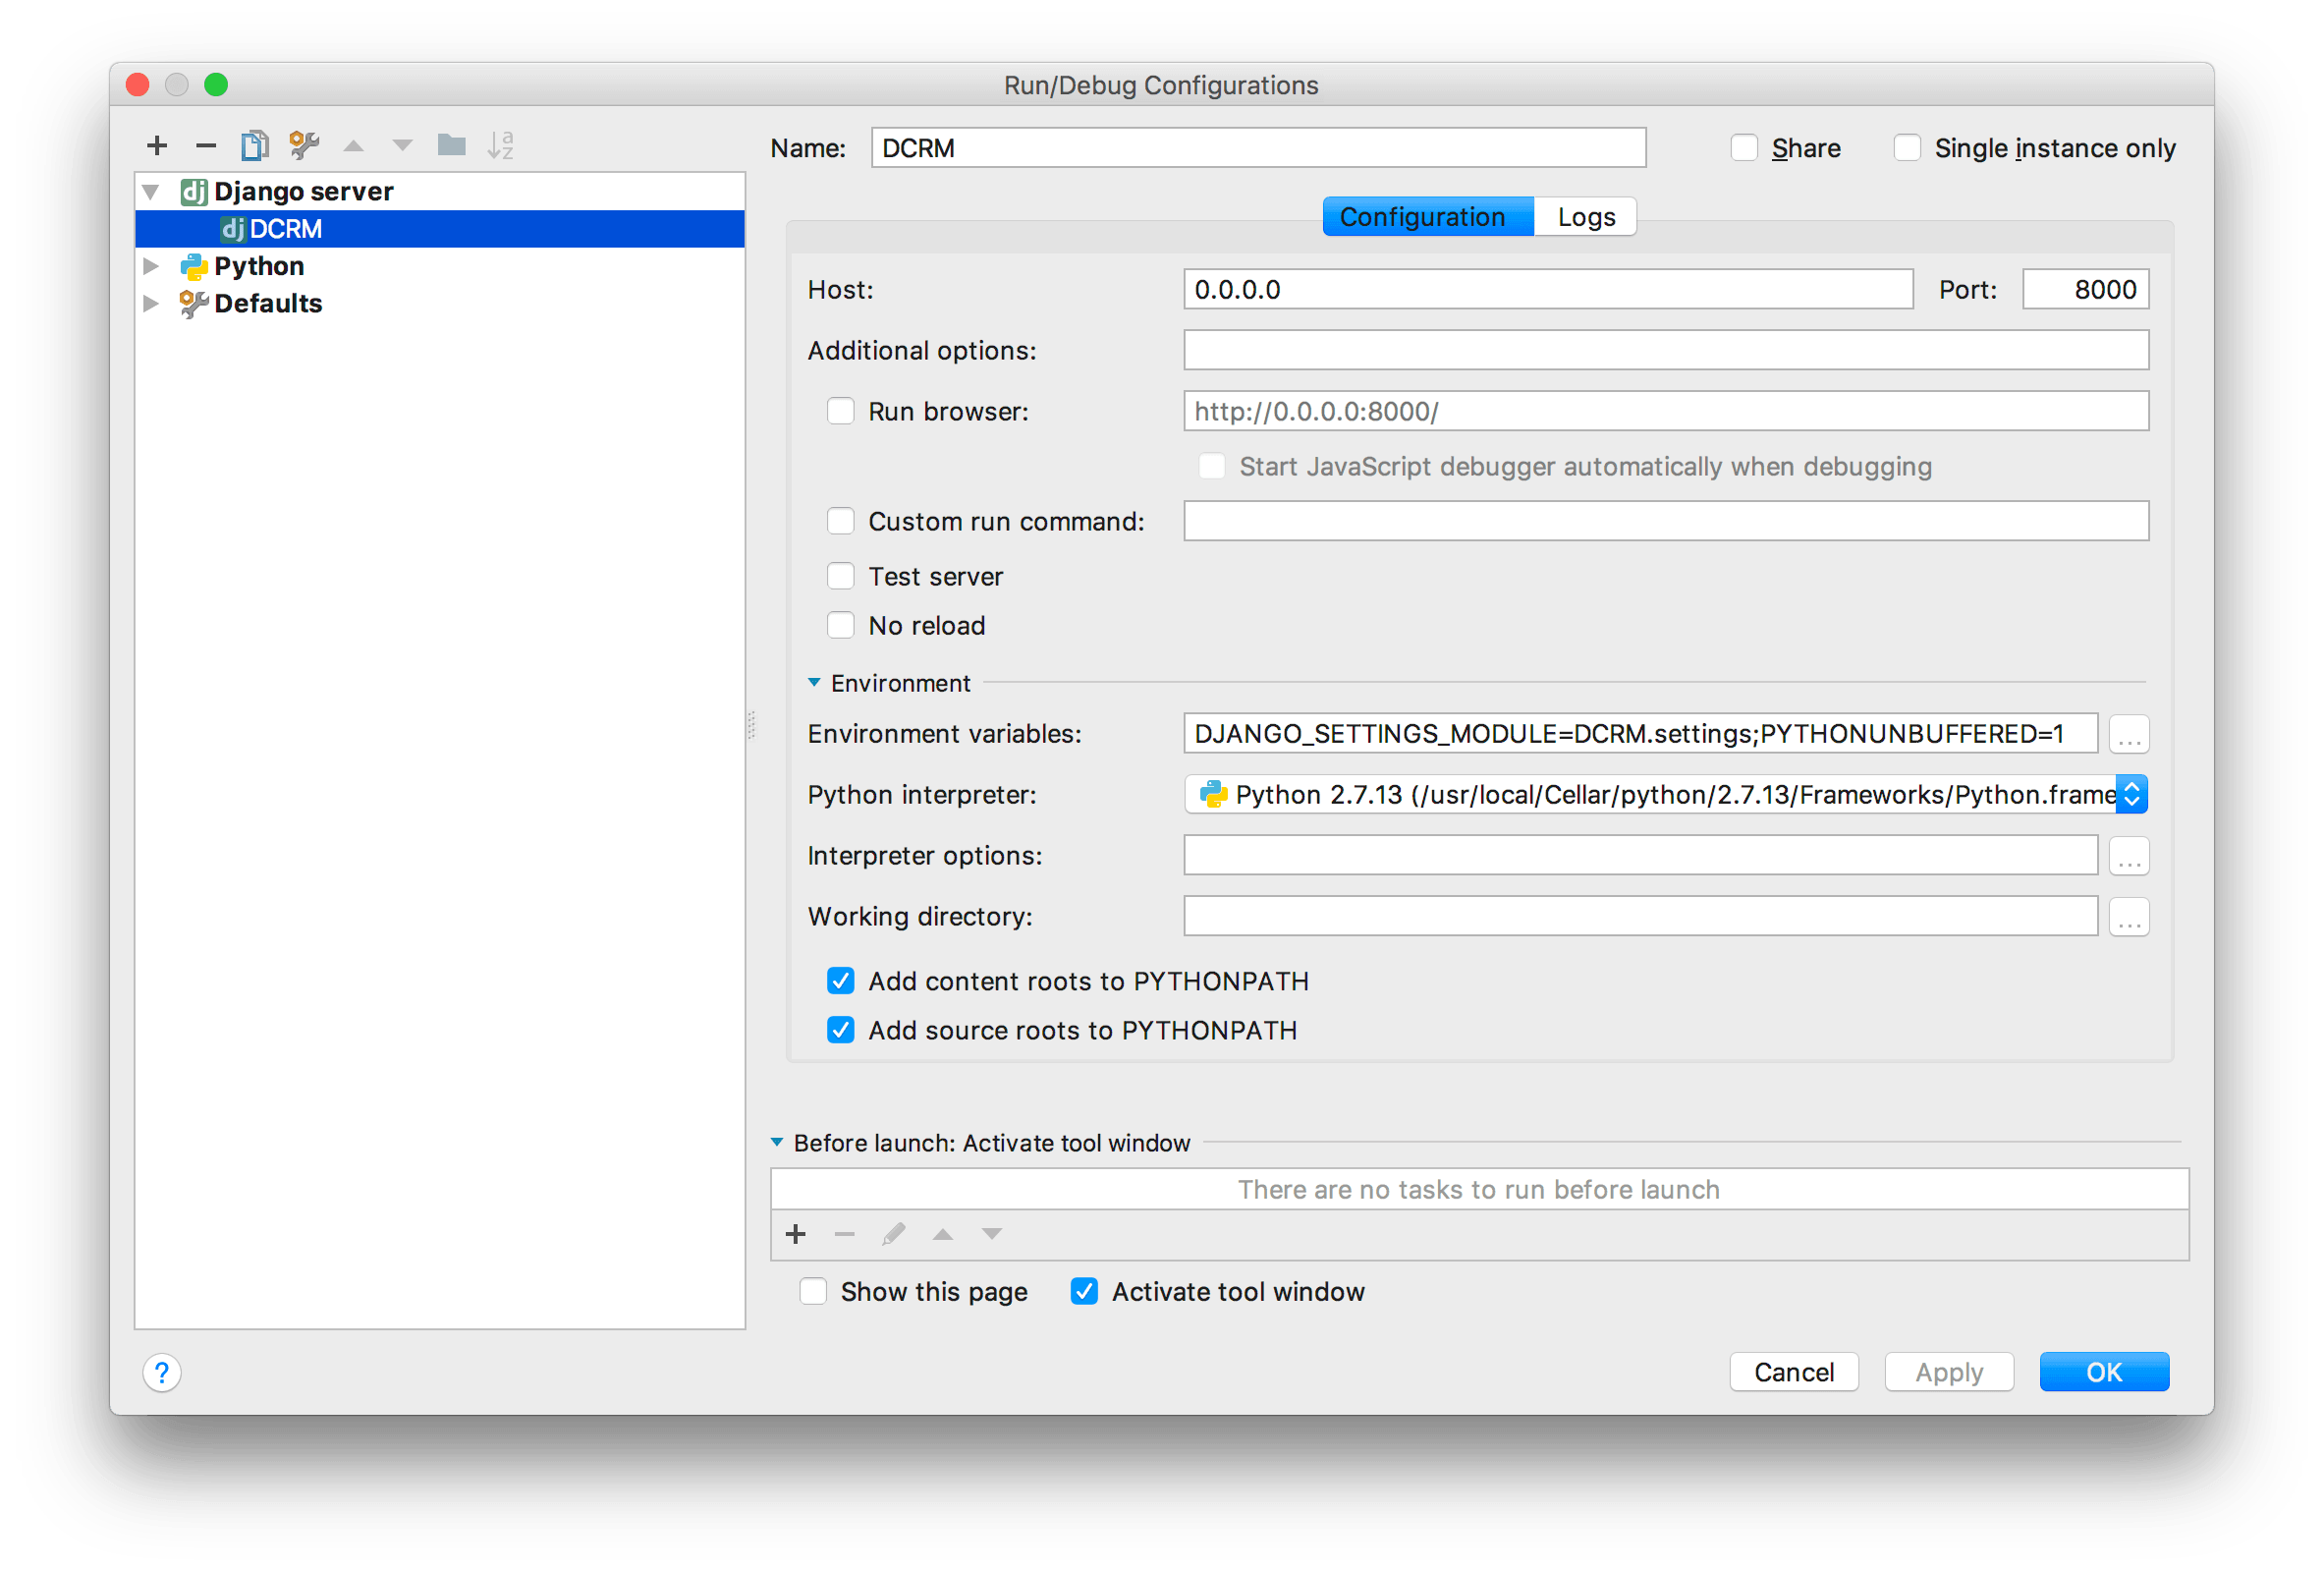Focus the Working directory field
Viewport: 2324px width, 1572px height.
tap(1640, 917)
